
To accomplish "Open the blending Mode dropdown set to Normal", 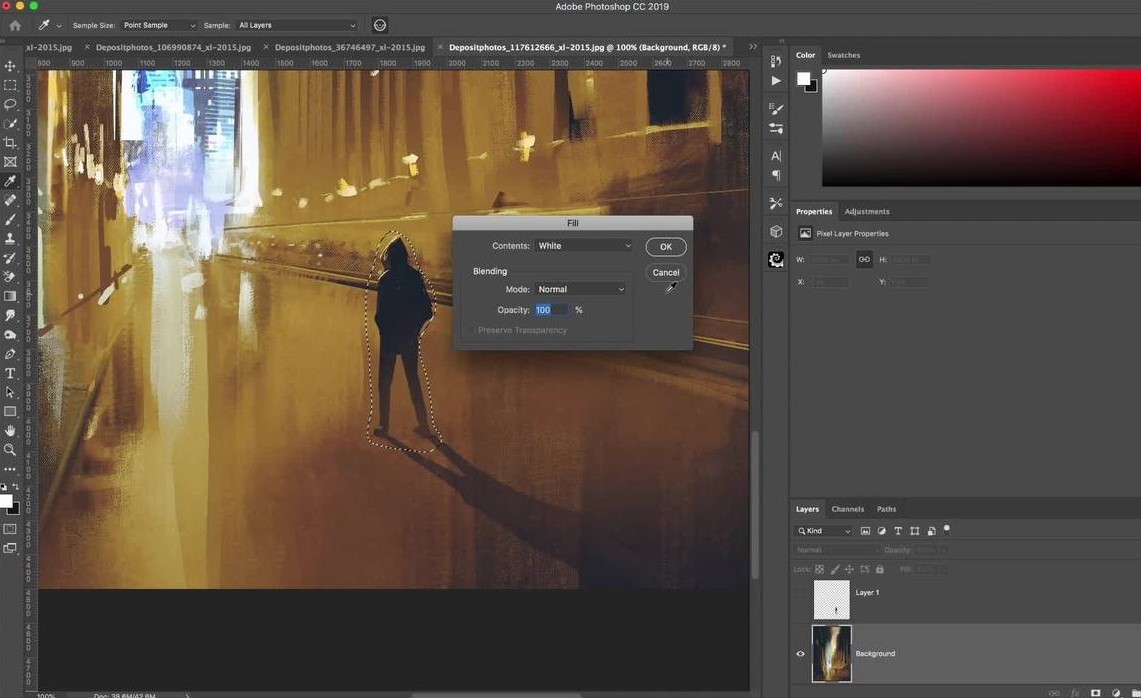I will coord(580,289).
